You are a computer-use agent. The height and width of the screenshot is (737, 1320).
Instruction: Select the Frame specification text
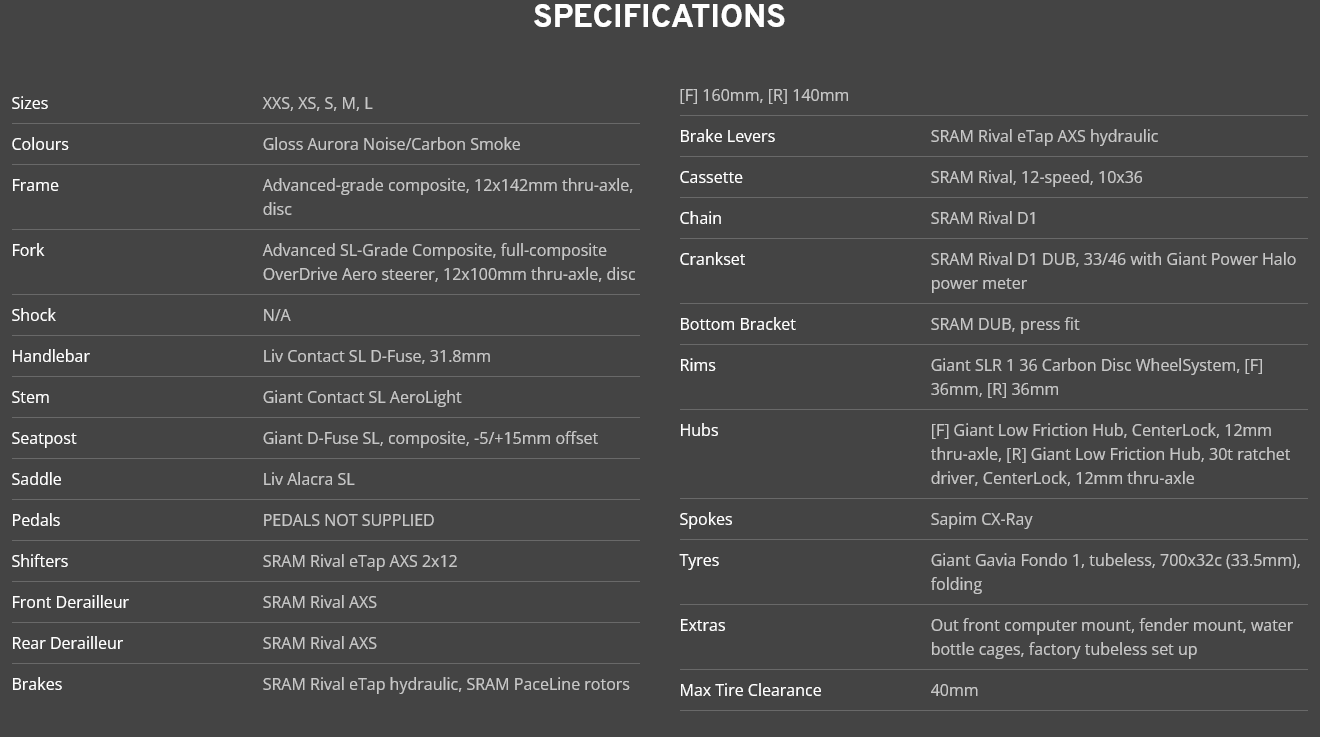coord(448,197)
